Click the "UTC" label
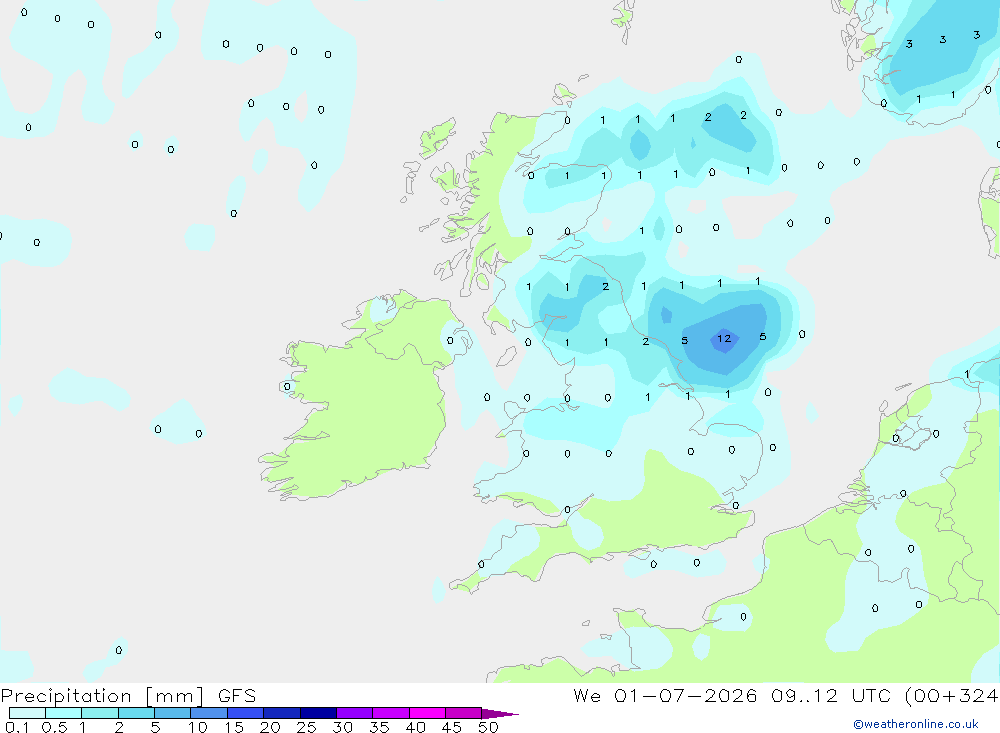Image resolution: width=1000 pixels, height=733 pixels. (872, 696)
